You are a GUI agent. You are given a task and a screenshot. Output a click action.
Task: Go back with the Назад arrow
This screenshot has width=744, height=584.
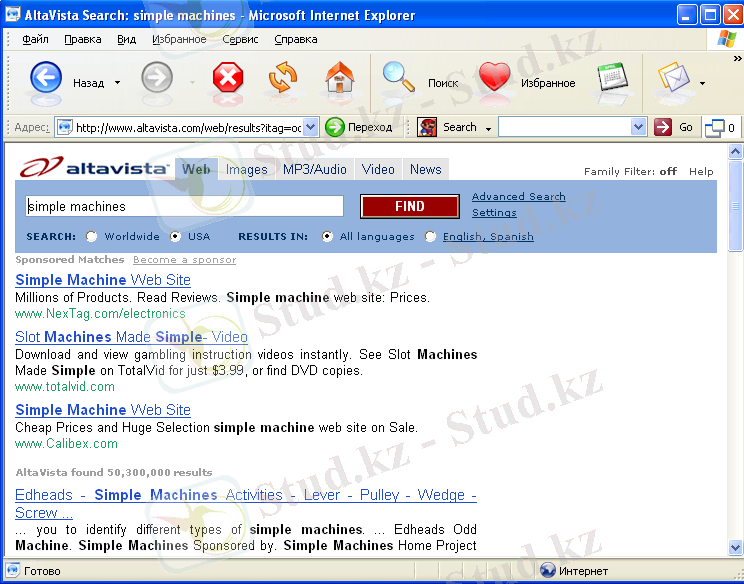tap(46, 77)
